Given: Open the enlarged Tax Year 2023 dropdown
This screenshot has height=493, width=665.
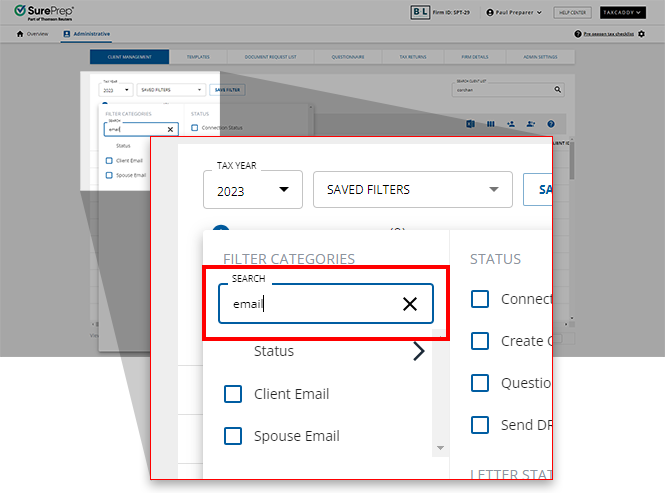Looking at the screenshot, I should pos(253,190).
